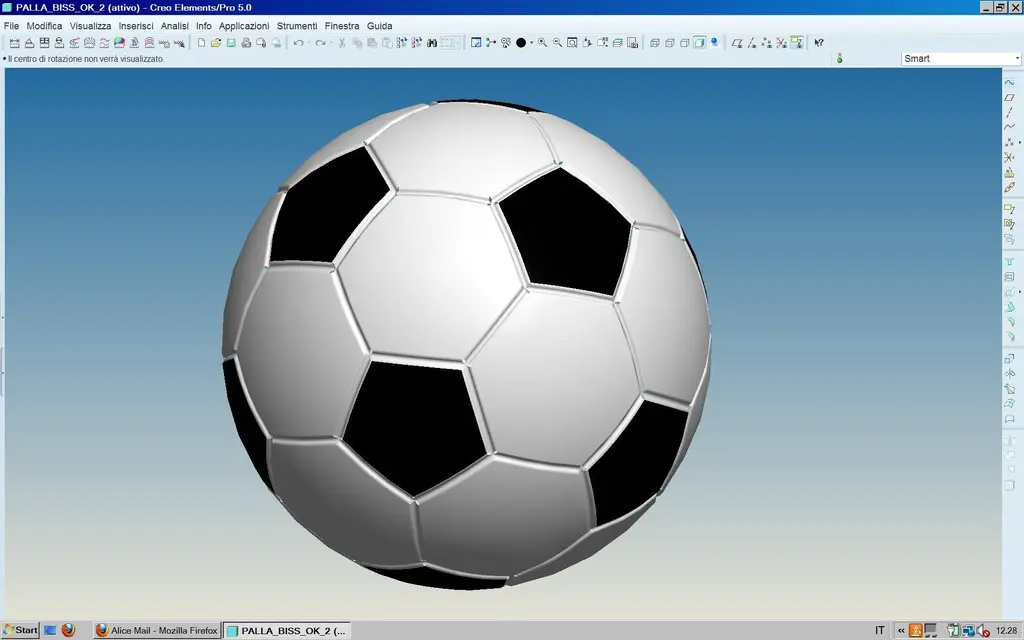Image resolution: width=1024 pixels, height=640 pixels.
Task: Switch display to No Hidden
Action: [x=684, y=43]
